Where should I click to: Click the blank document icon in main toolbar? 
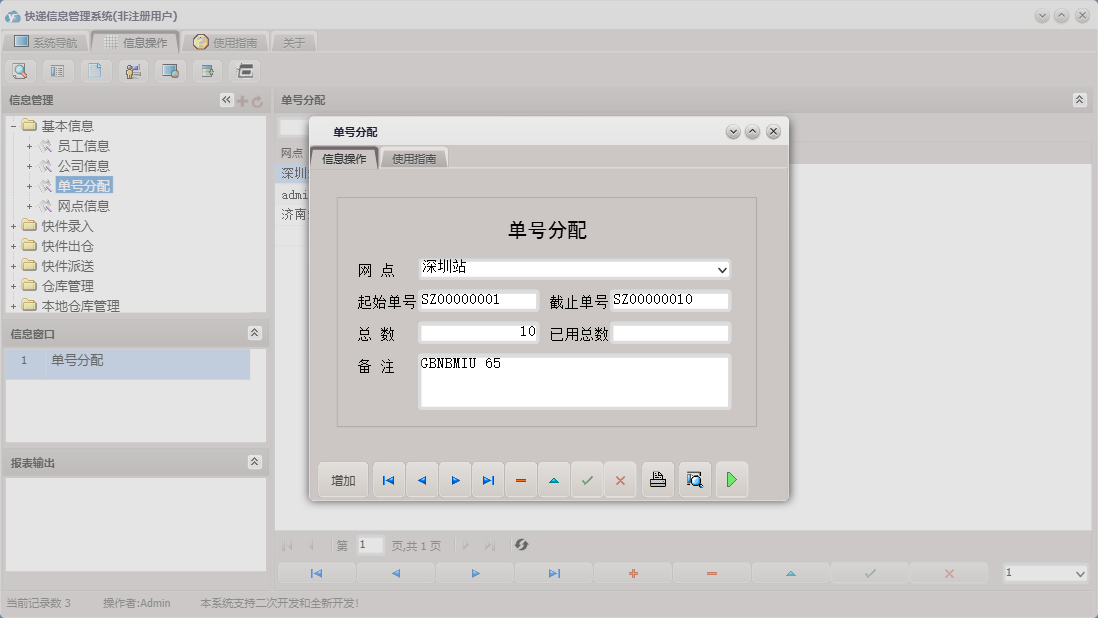click(95, 71)
